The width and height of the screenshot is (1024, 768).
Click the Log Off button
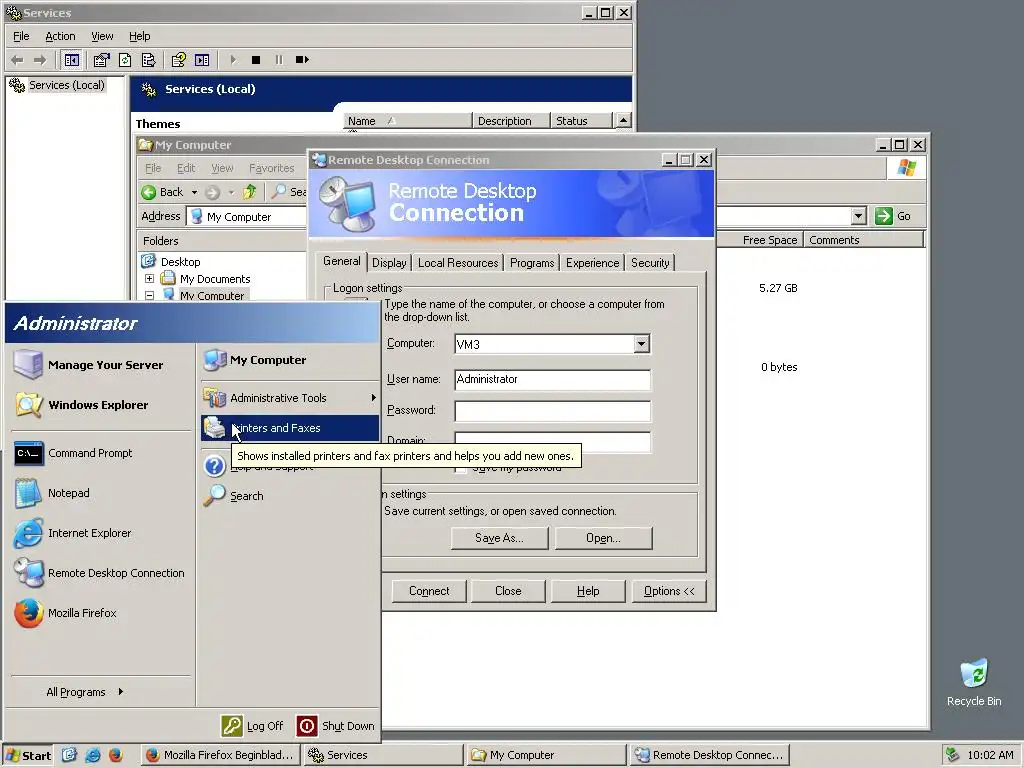click(253, 726)
